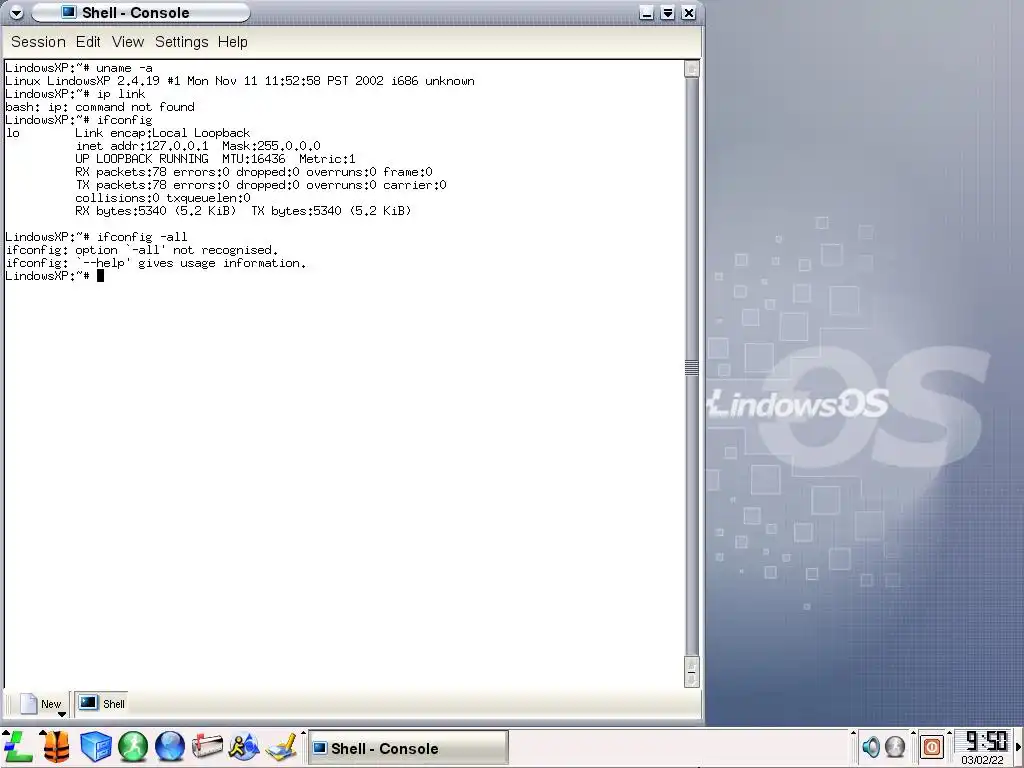Viewport: 1024px width, 768px height.
Task: Click the 'UP LOOPBACK RUNNING' text
Action: 142,159
